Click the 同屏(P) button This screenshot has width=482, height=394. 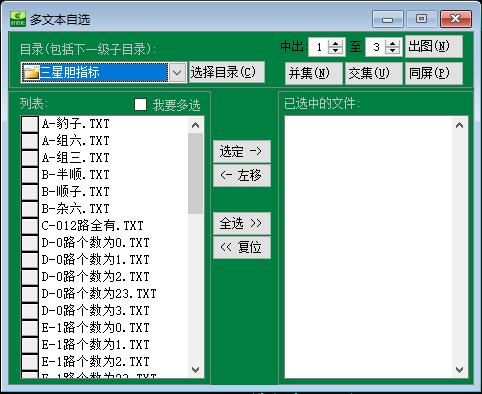point(434,73)
